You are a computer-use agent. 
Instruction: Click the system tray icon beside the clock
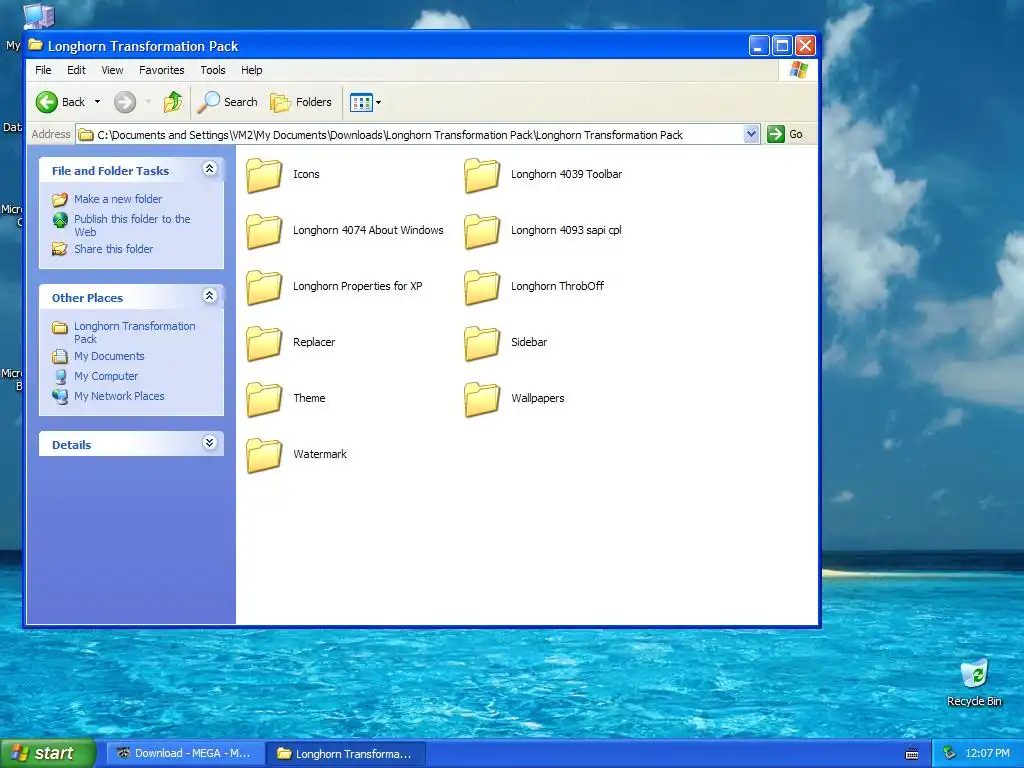[949, 754]
